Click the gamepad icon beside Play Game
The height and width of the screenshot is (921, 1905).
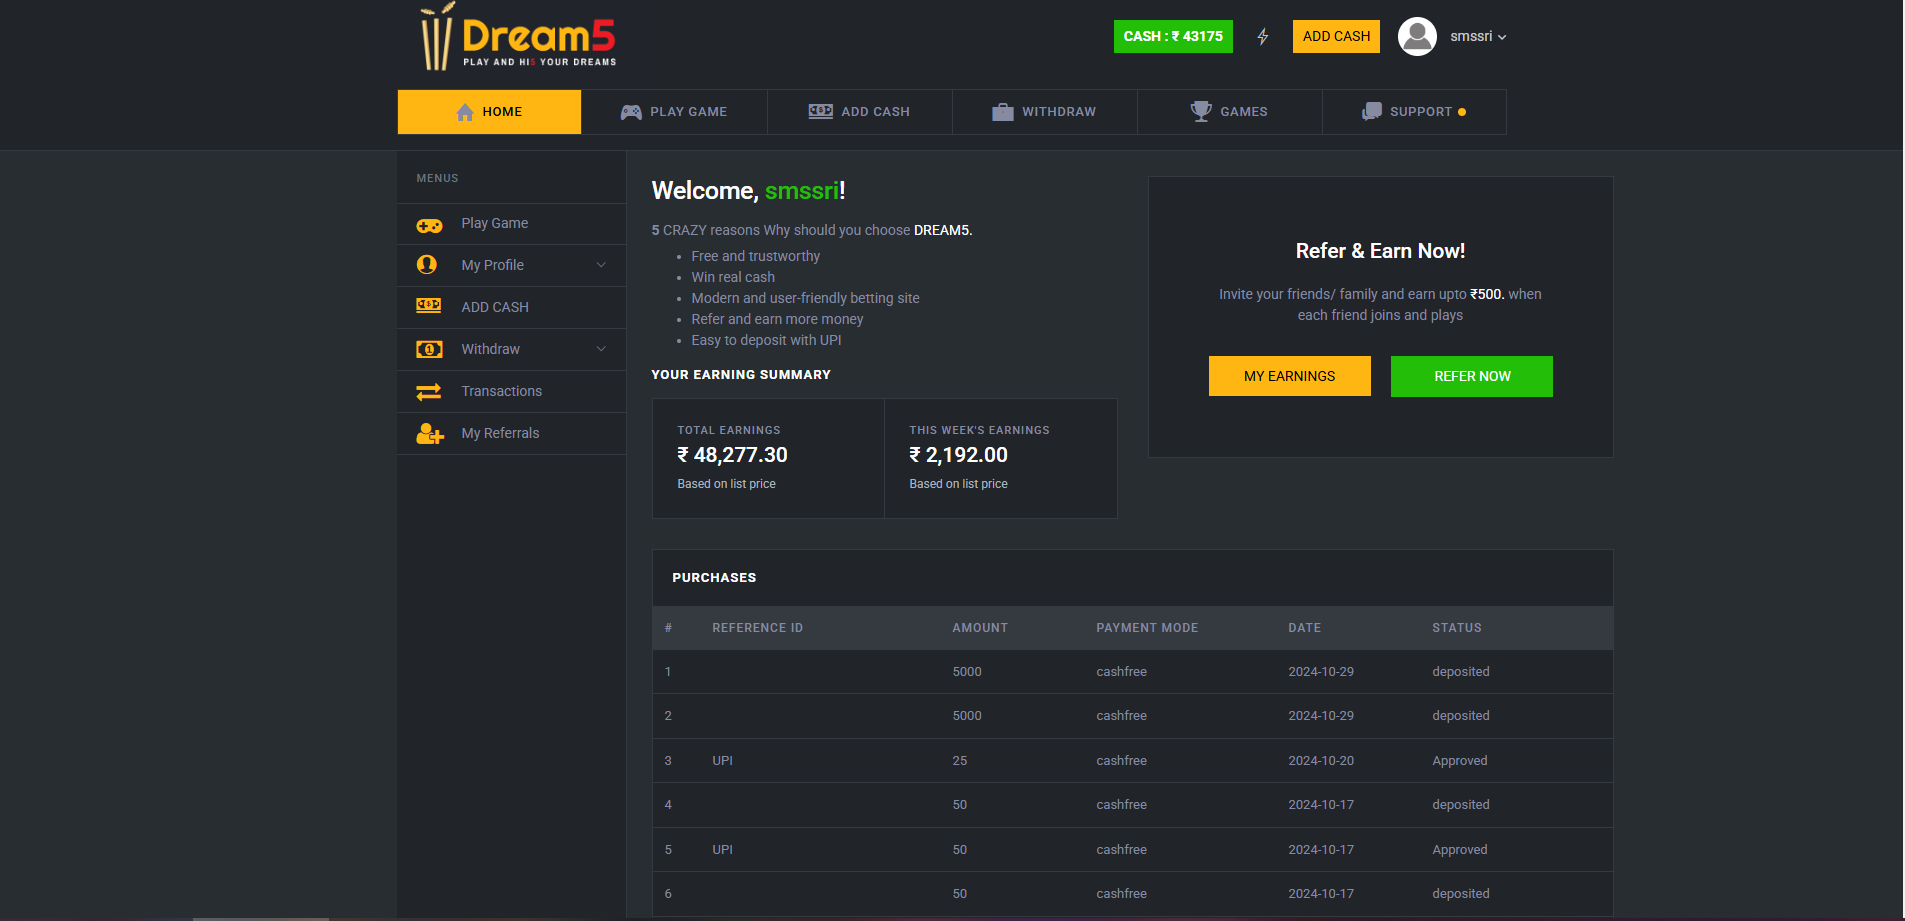pos(429,224)
